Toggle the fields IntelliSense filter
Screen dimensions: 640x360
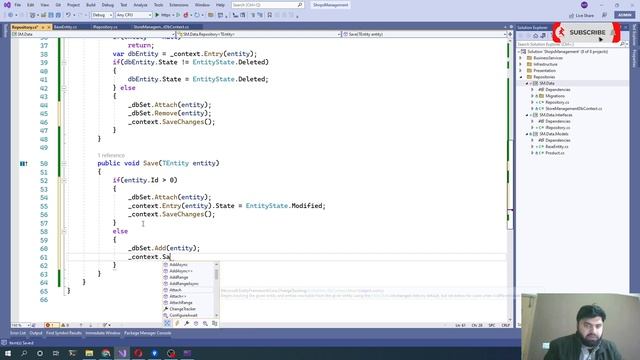click(177, 323)
